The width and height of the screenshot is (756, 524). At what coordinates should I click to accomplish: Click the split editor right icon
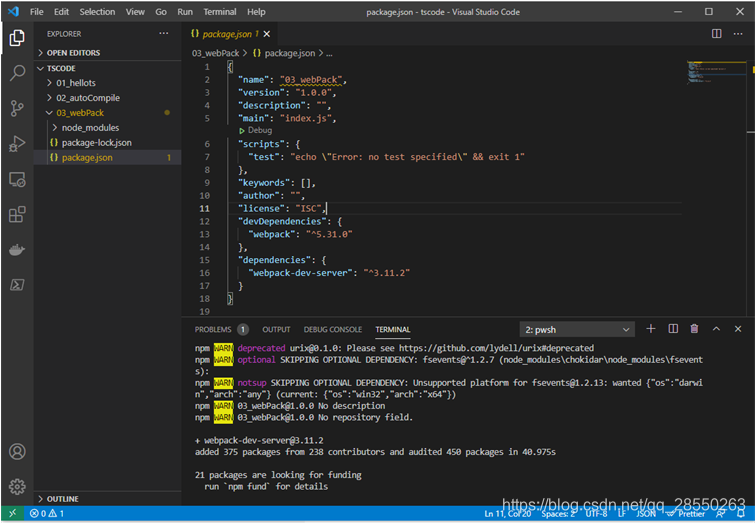click(x=716, y=33)
